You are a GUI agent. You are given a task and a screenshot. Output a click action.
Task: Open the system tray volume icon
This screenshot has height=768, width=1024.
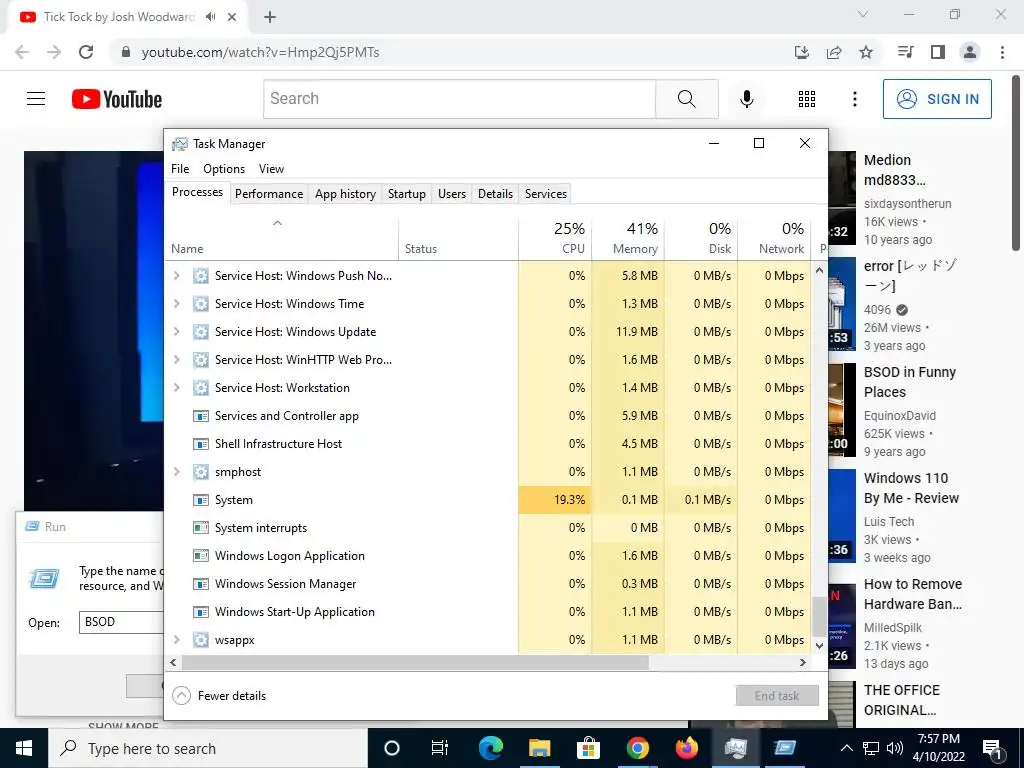pyautogui.click(x=895, y=748)
